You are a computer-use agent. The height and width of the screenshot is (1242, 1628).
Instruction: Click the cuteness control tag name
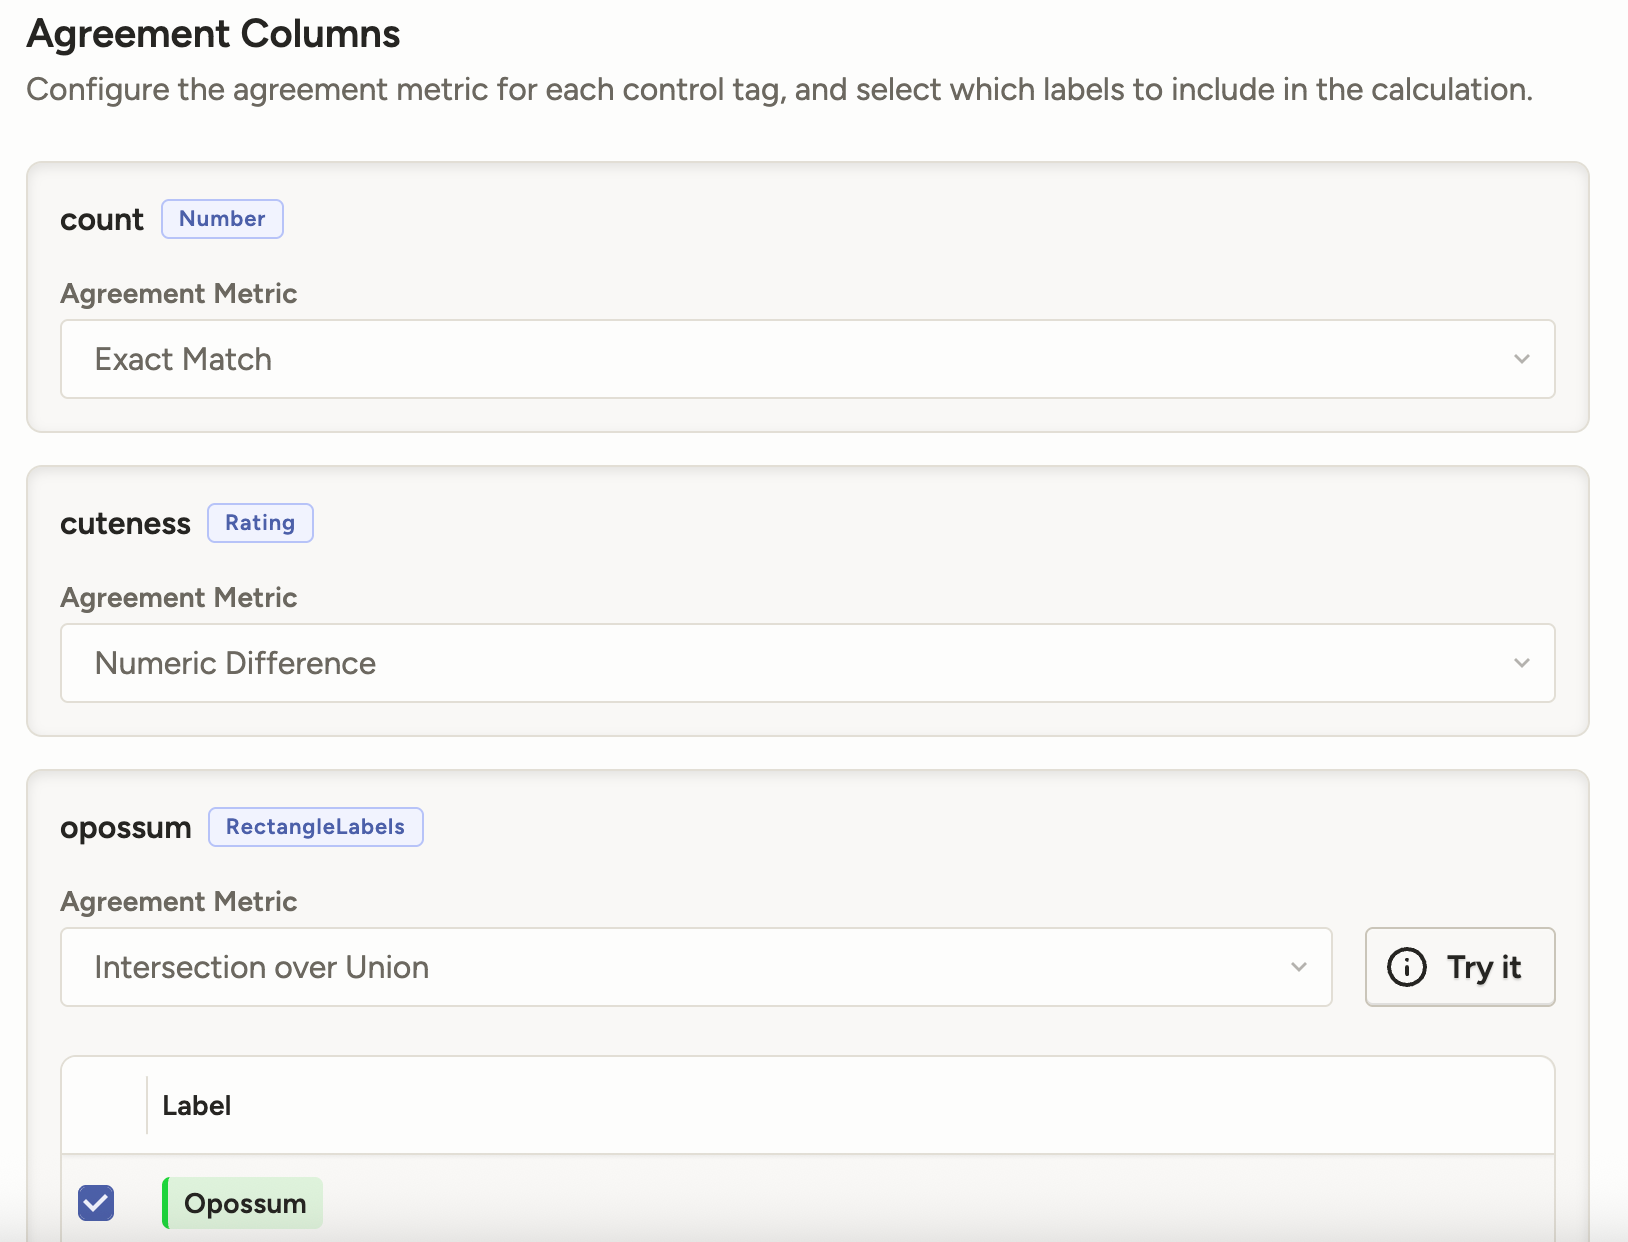coord(125,524)
